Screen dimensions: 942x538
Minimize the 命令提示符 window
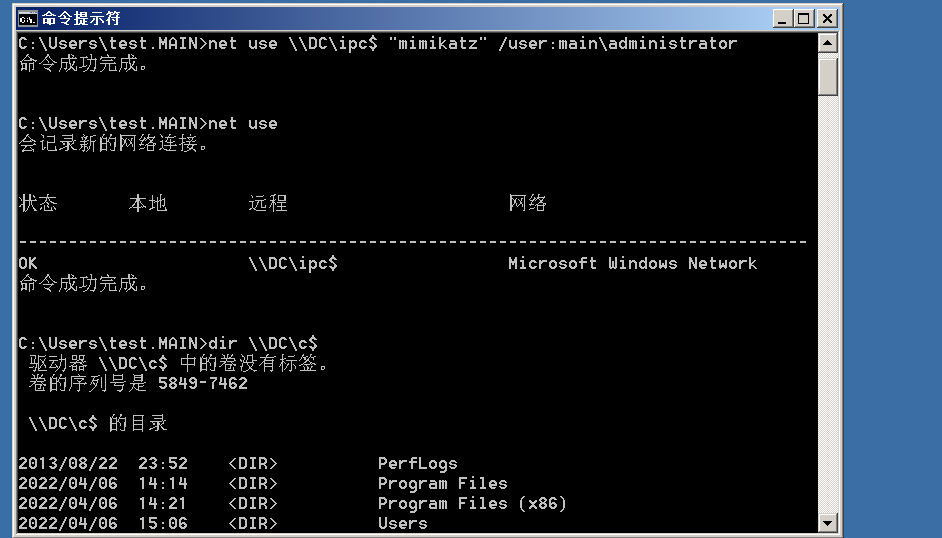[783, 18]
